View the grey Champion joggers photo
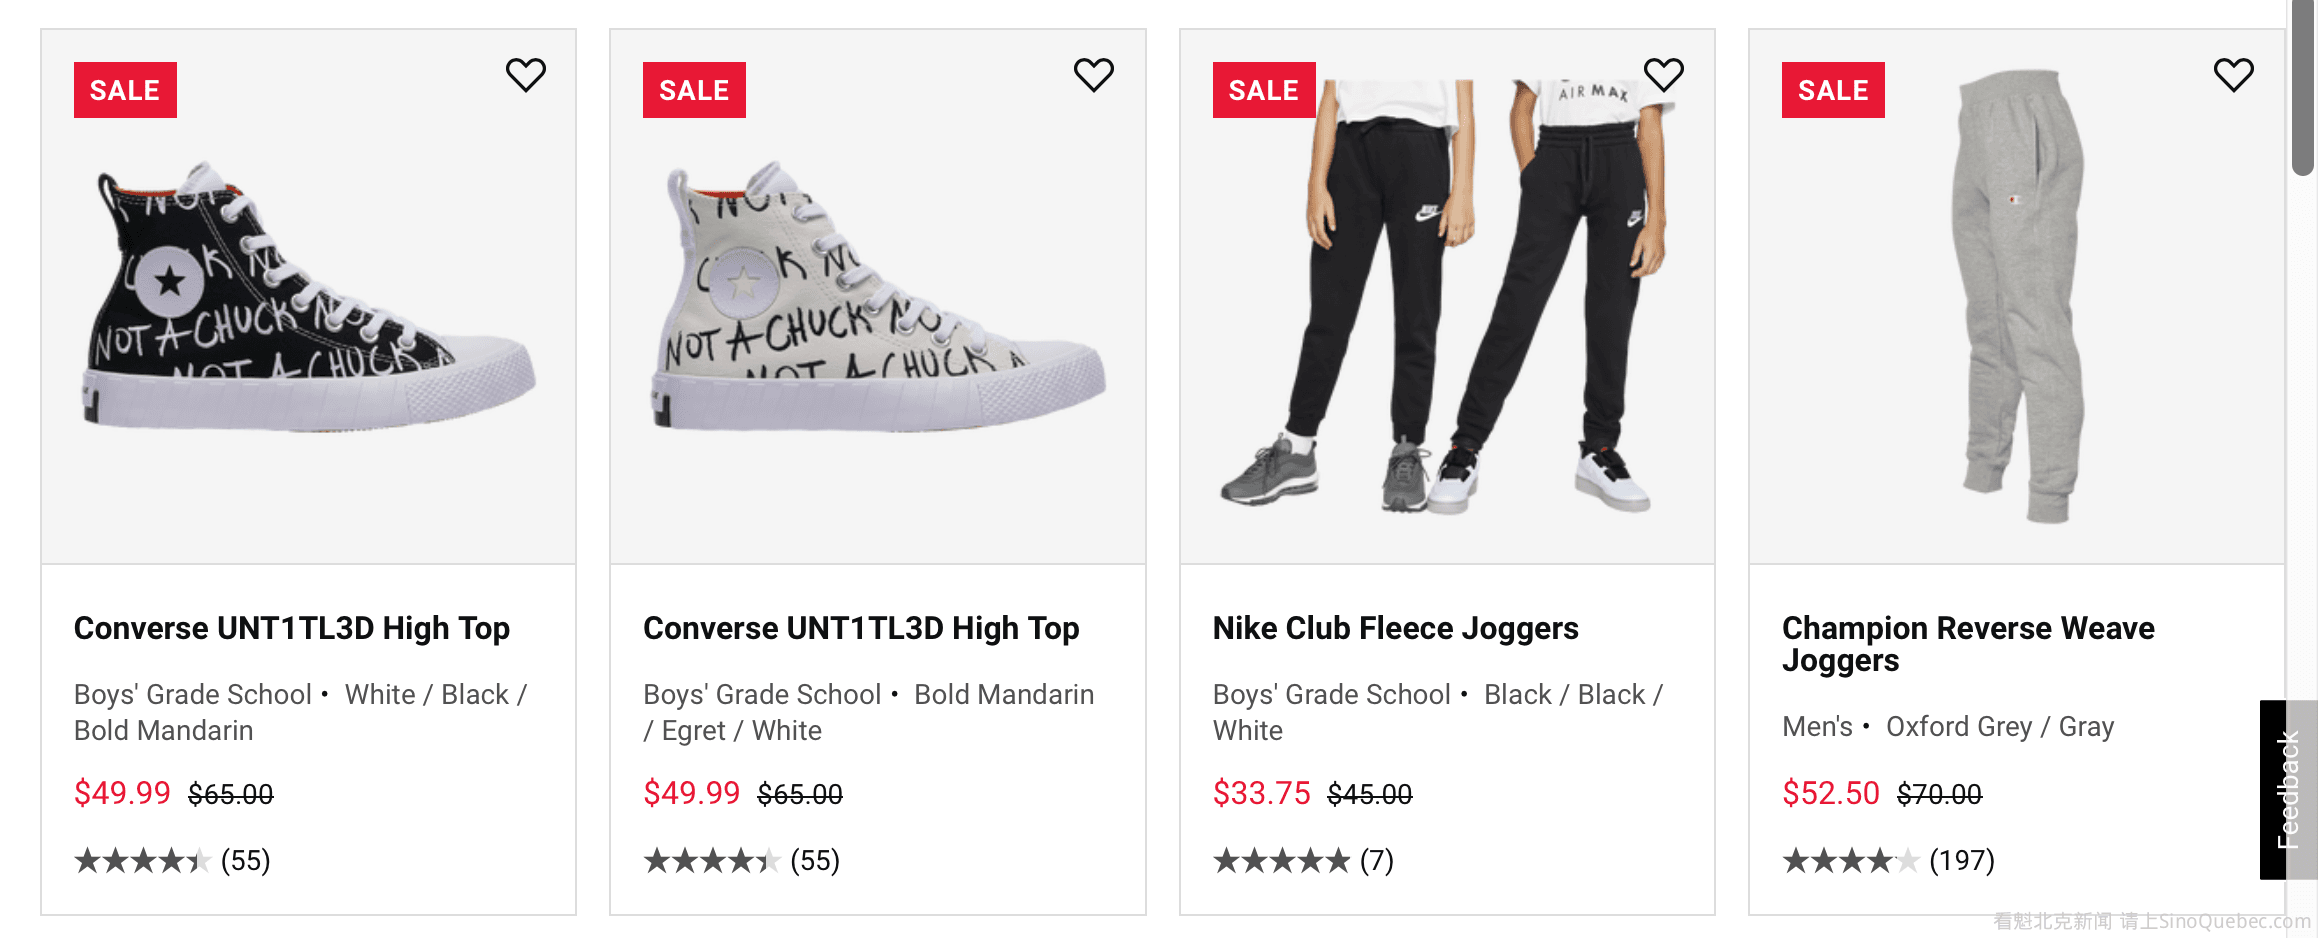The width and height of the screenshot is (2318, 938). 2016,300
